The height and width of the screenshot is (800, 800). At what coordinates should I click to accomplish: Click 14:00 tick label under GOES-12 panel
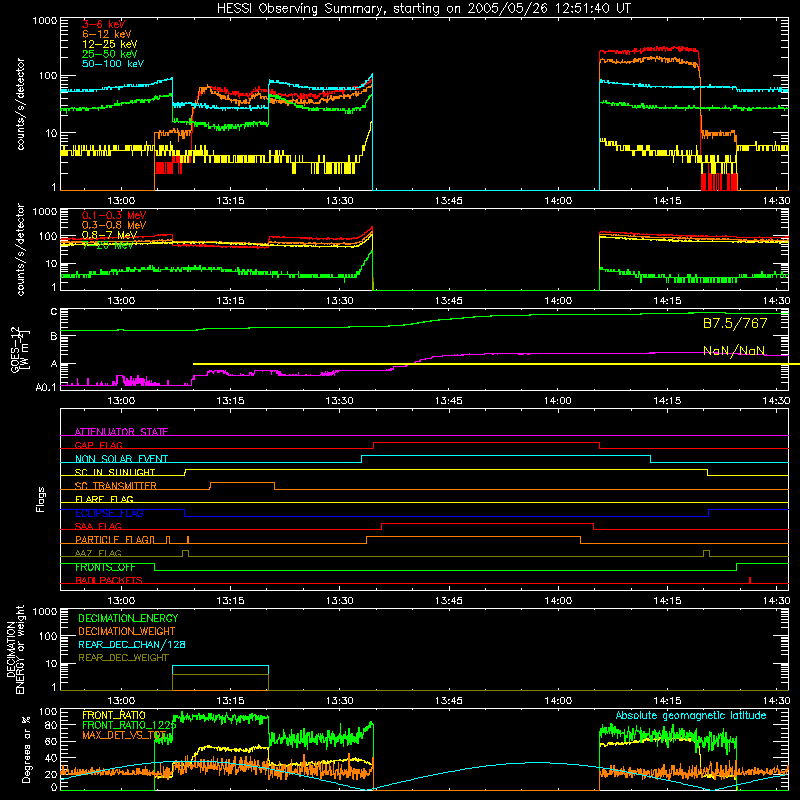click(558, 401)
